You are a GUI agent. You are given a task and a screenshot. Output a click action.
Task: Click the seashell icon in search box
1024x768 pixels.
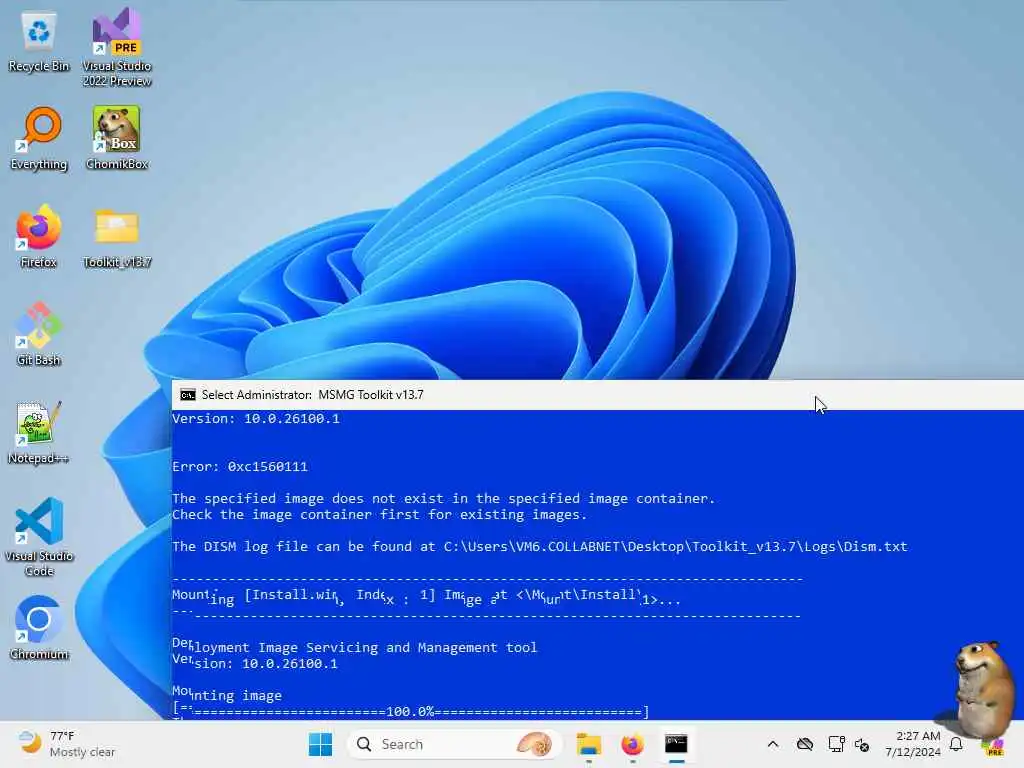534,744
